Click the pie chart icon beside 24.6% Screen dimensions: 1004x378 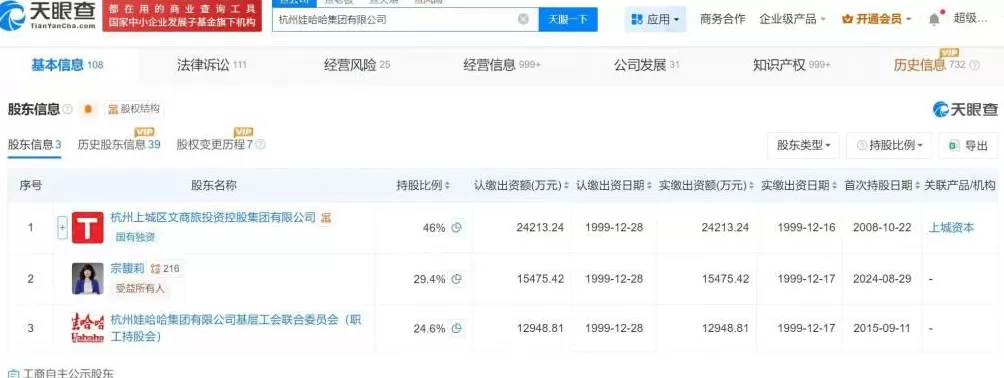tap(457, 328)
